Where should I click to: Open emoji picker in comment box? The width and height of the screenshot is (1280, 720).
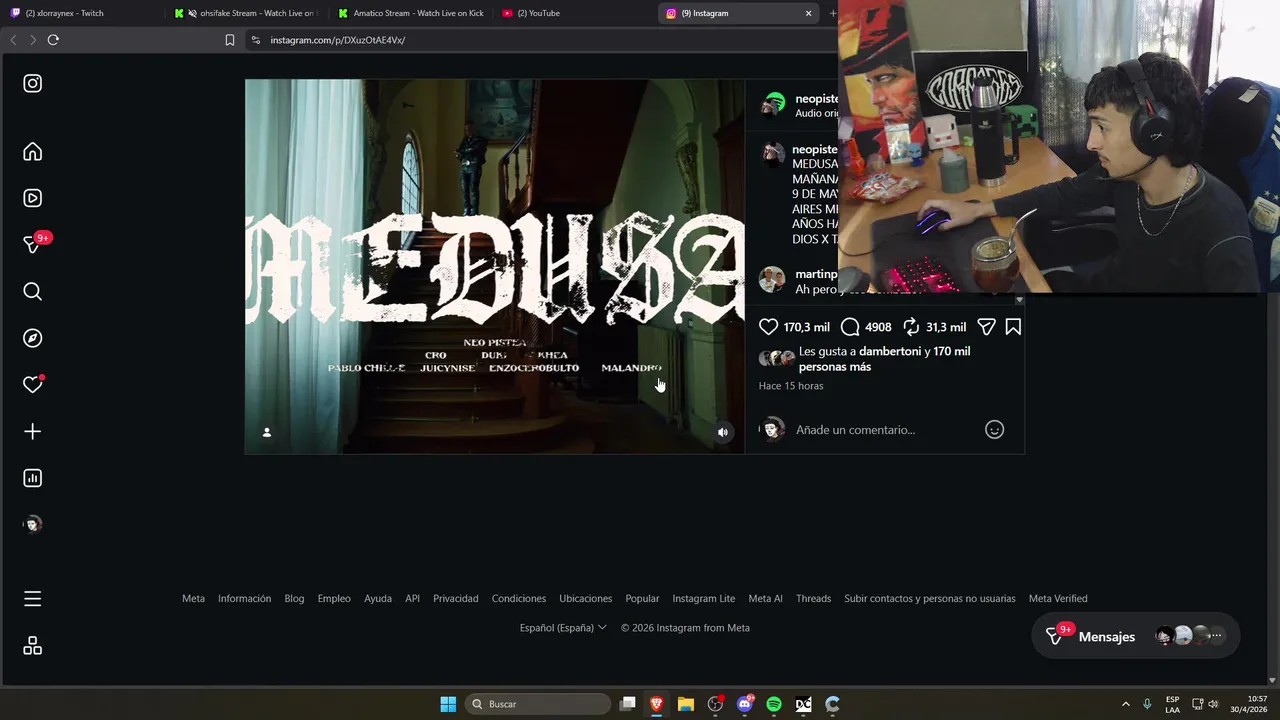[994, 429]
